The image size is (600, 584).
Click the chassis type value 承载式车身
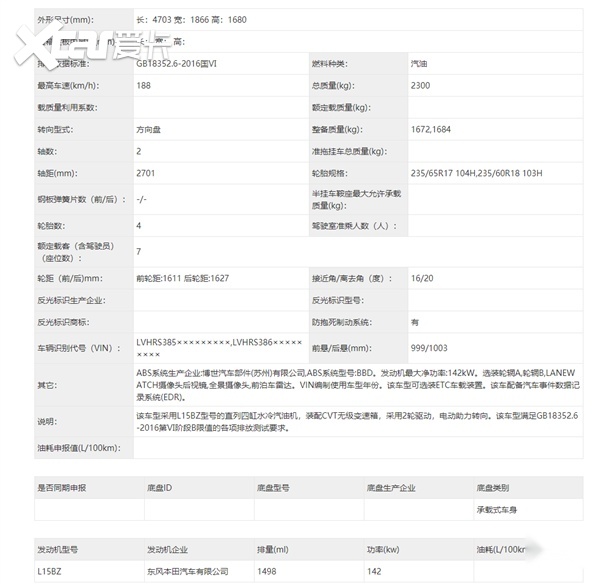coord(497,509)
